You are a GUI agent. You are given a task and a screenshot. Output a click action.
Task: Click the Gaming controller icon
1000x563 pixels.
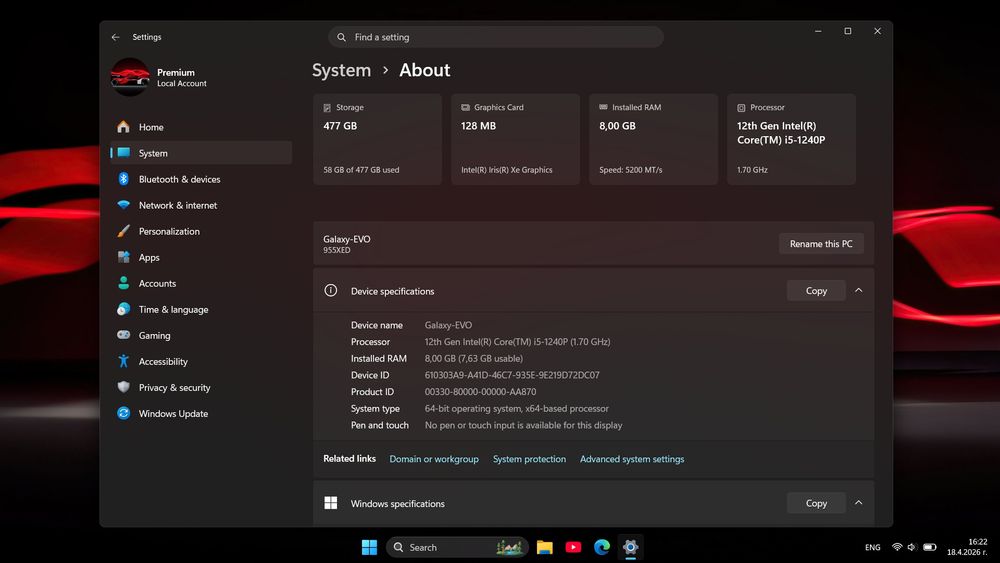pyautogui.click(x=124, y=335)
